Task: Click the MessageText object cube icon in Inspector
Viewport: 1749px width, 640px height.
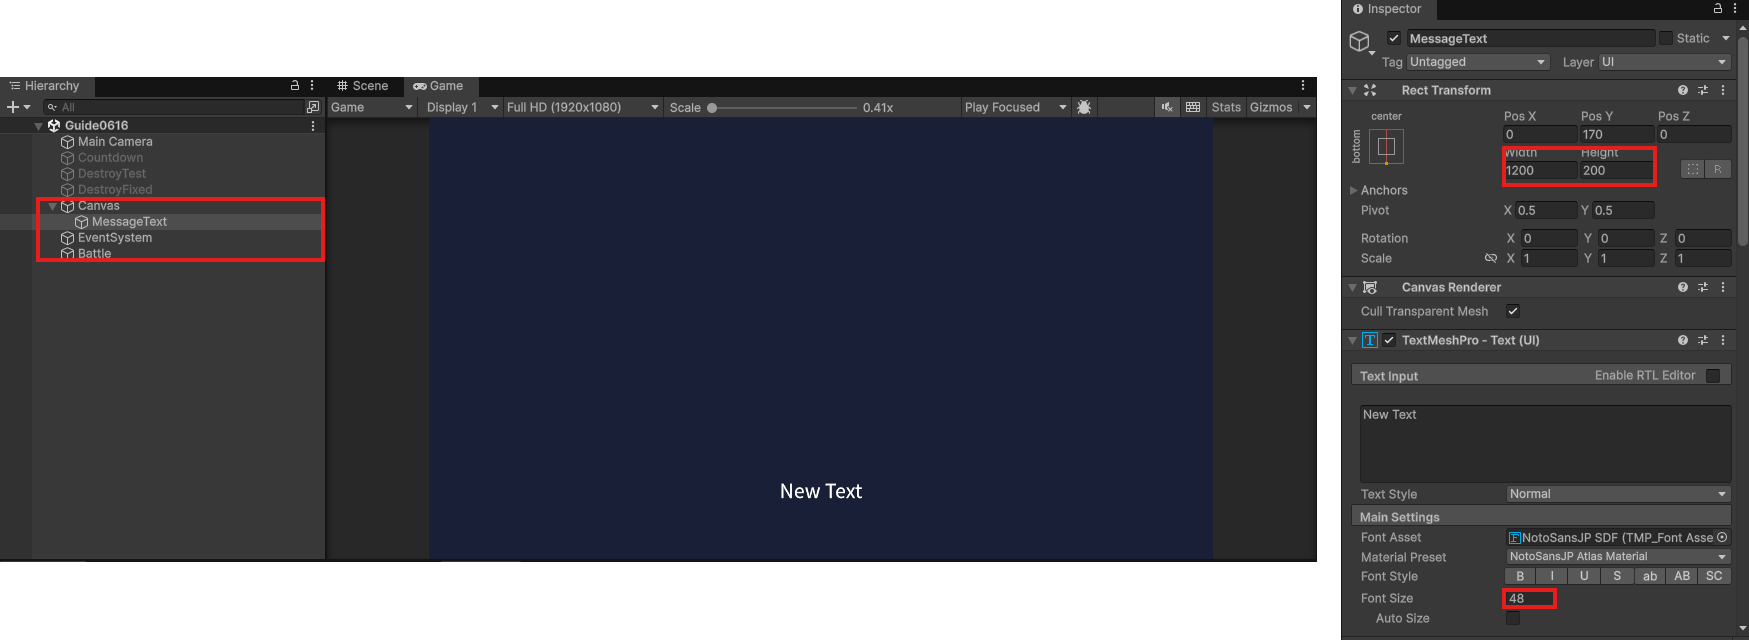Action: (x=1359, y=41)
